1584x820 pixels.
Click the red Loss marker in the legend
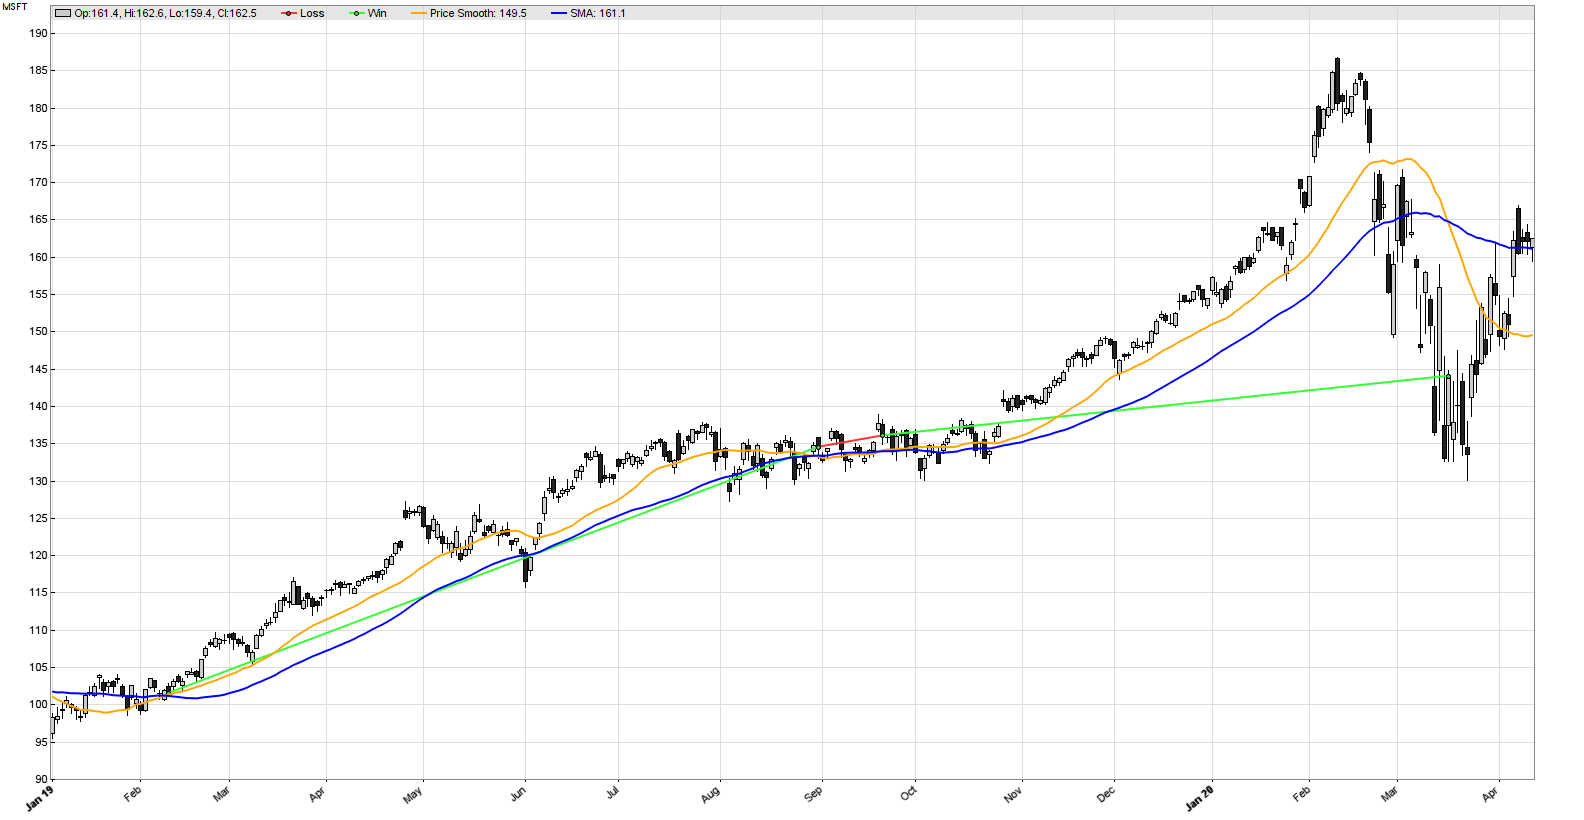point(289,14)
